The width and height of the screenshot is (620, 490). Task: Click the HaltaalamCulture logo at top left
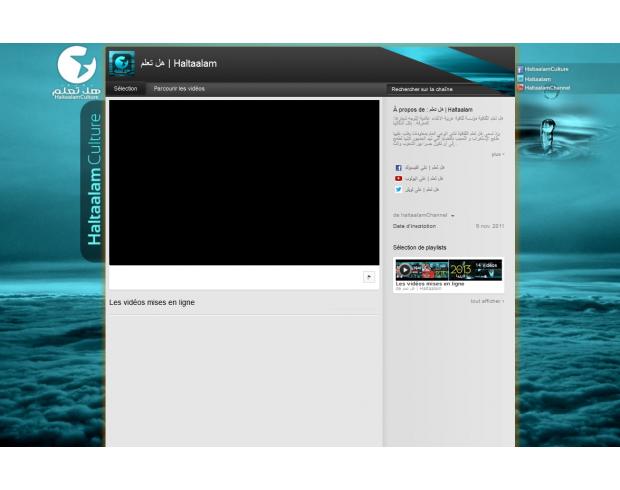click(76, 72)
